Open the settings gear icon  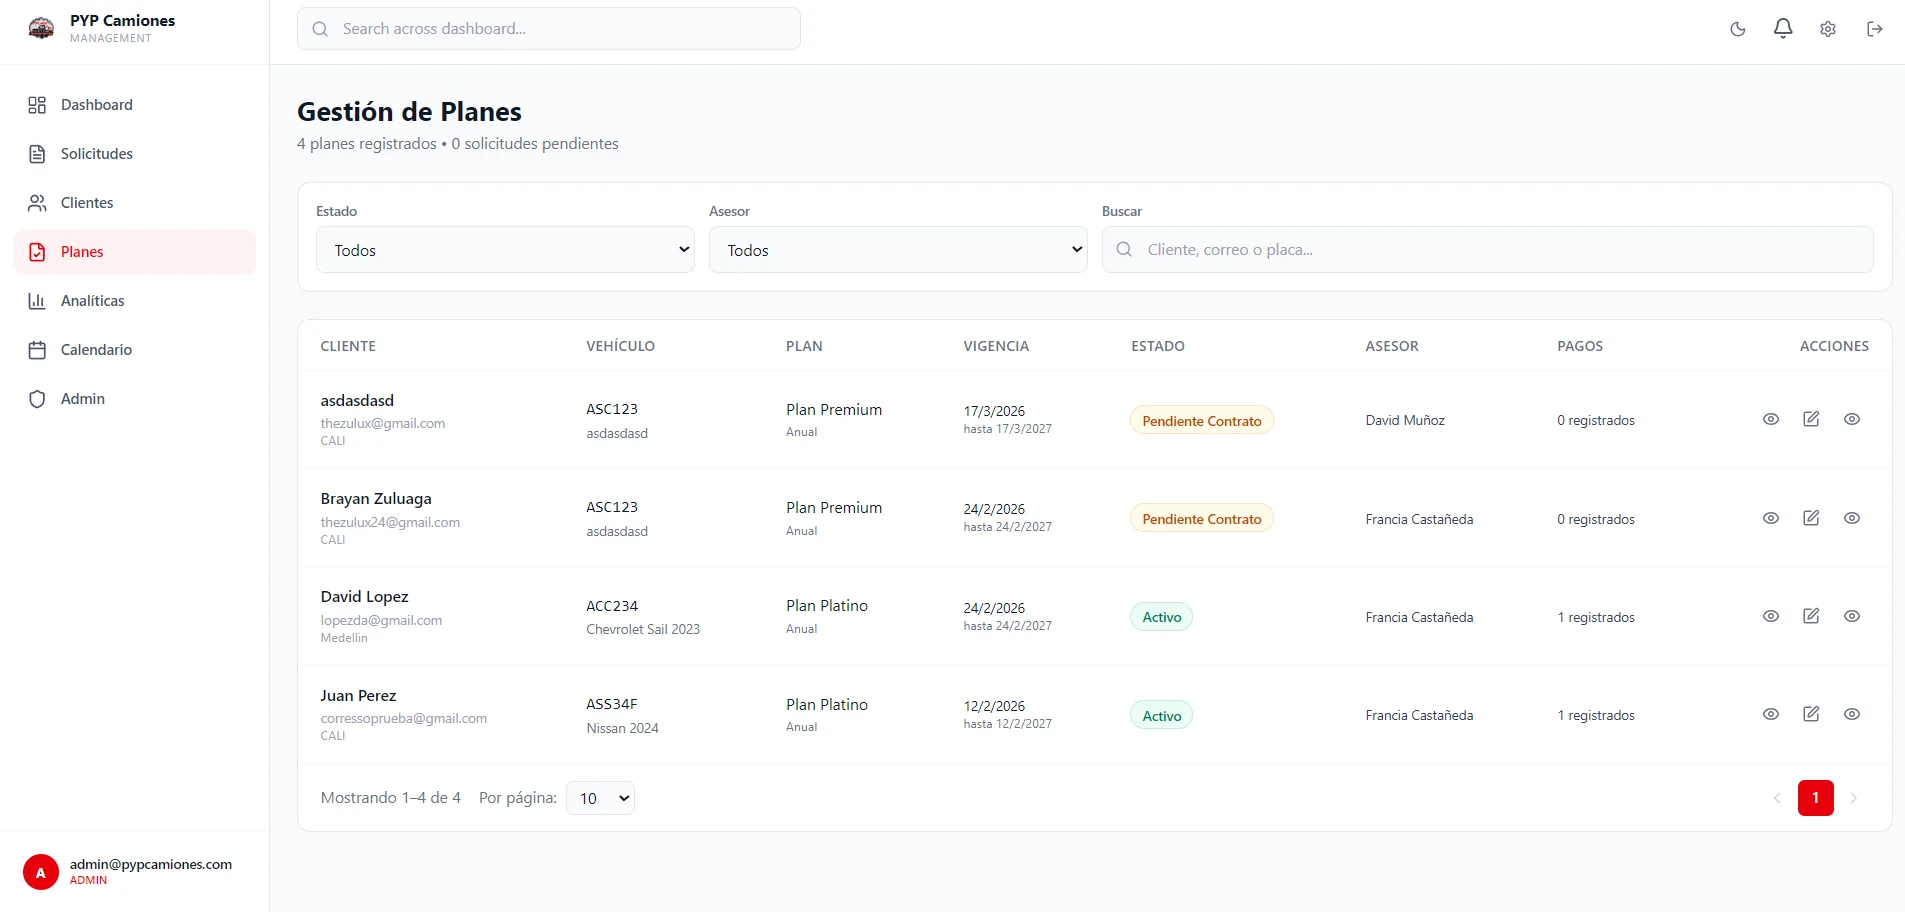point(1828,29)
